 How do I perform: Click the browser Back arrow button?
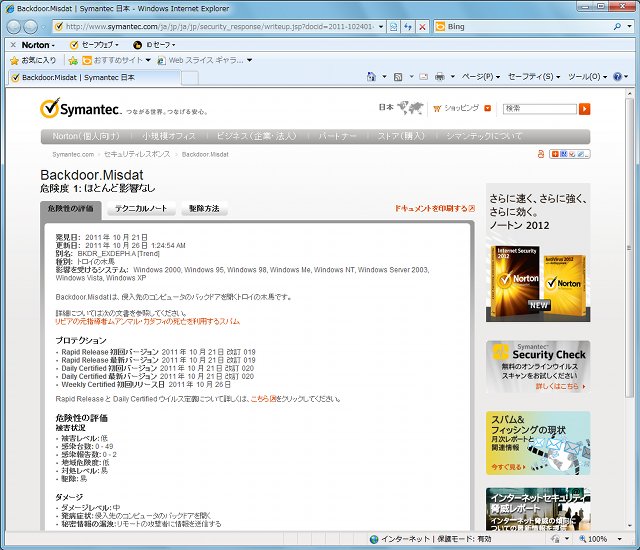[14, 27]
